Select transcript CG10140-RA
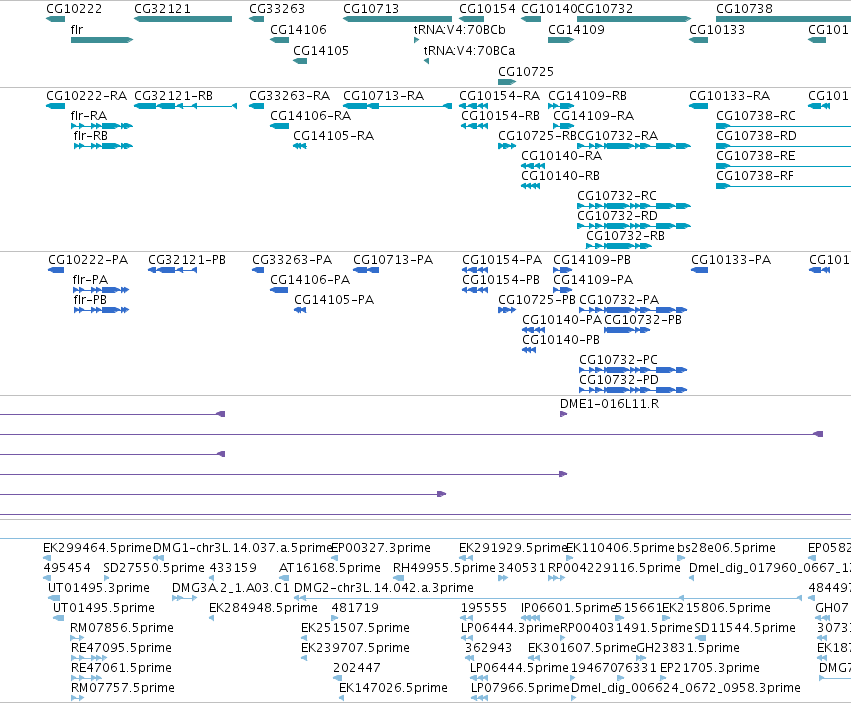Screen dimensions: 851x703 point(562,156)
